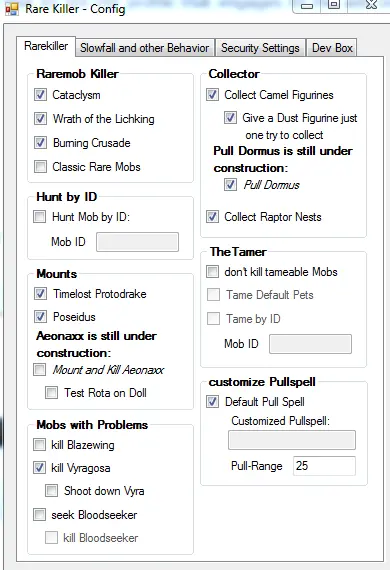Select the Dev Box tab
Screen dimensions: 390x570
332,48
